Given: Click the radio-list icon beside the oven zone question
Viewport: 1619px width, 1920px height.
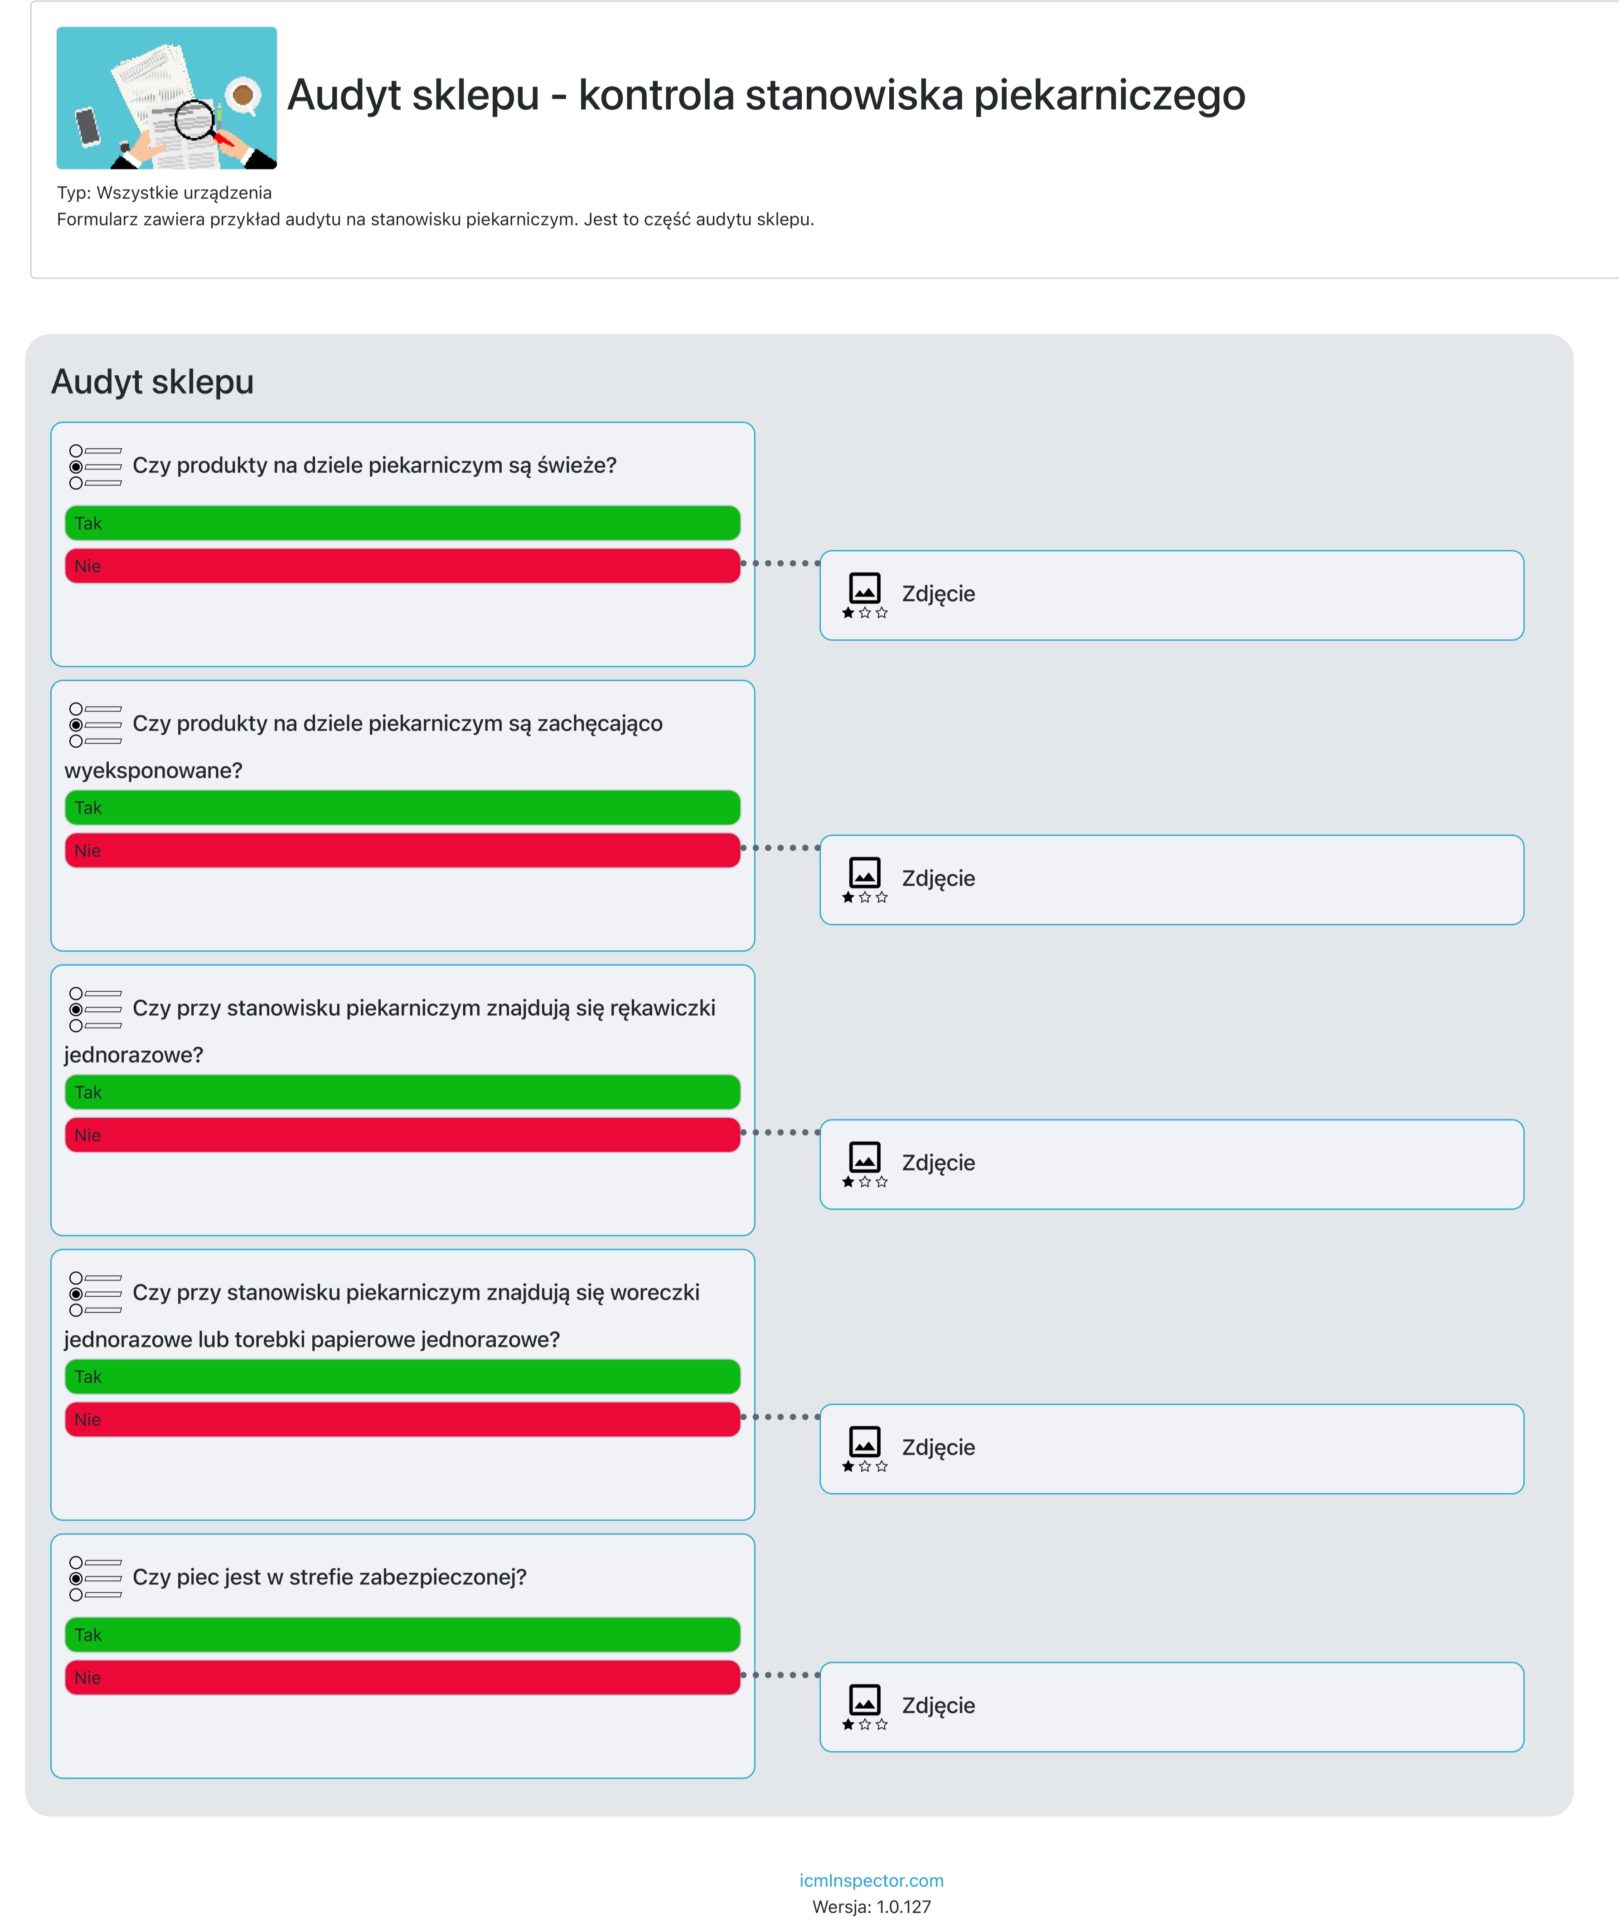Looking at the screenshot, I should tap(95, 1579).
